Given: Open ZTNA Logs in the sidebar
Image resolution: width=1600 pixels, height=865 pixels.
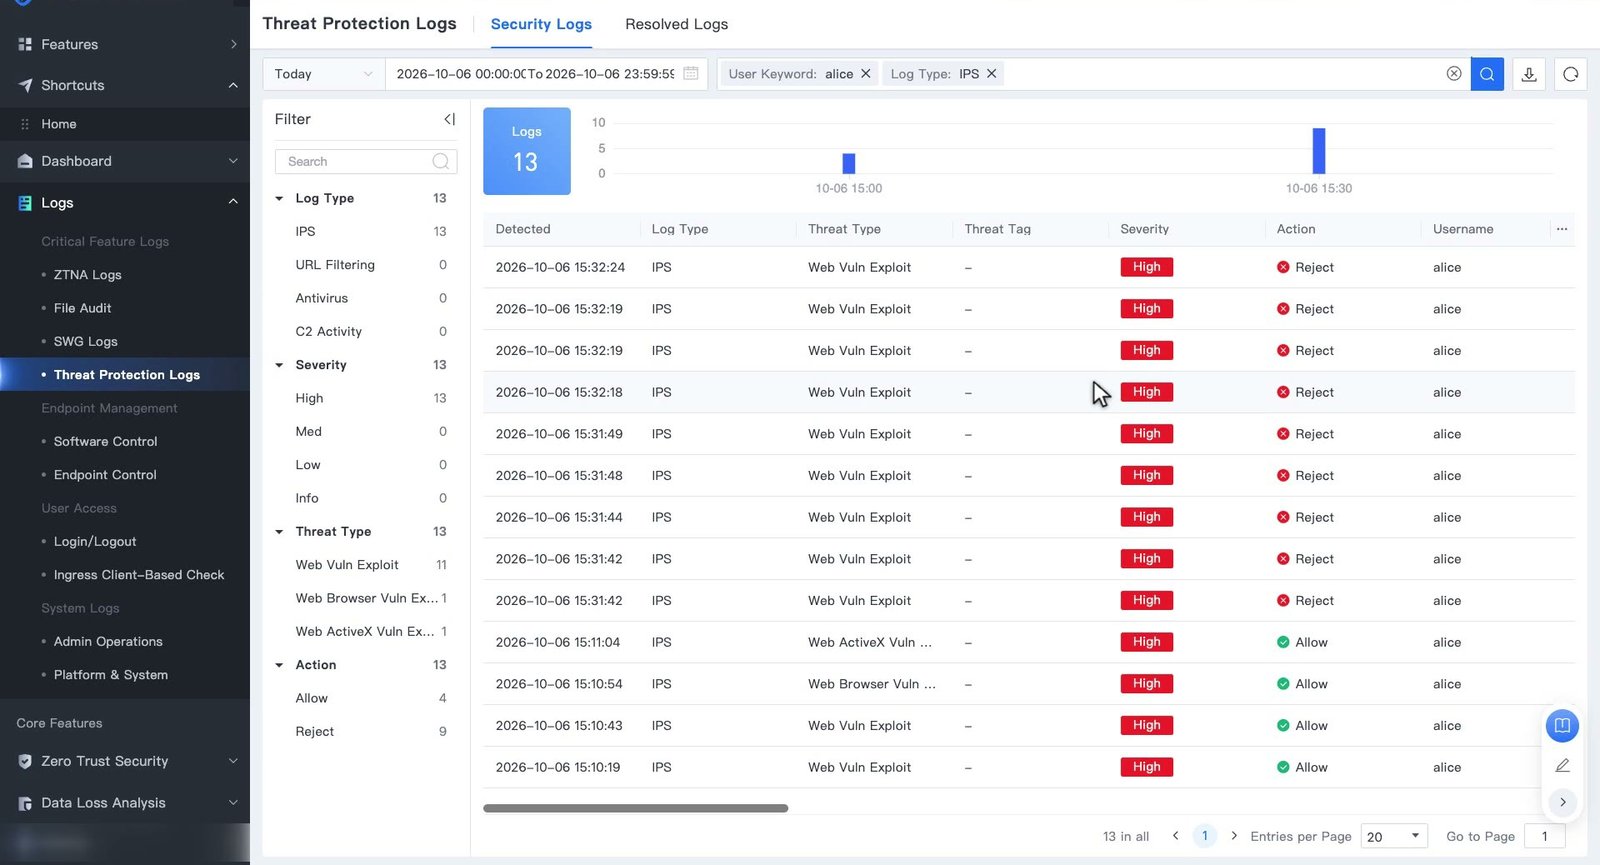Looking at the screenshot, I should (87, 275).
